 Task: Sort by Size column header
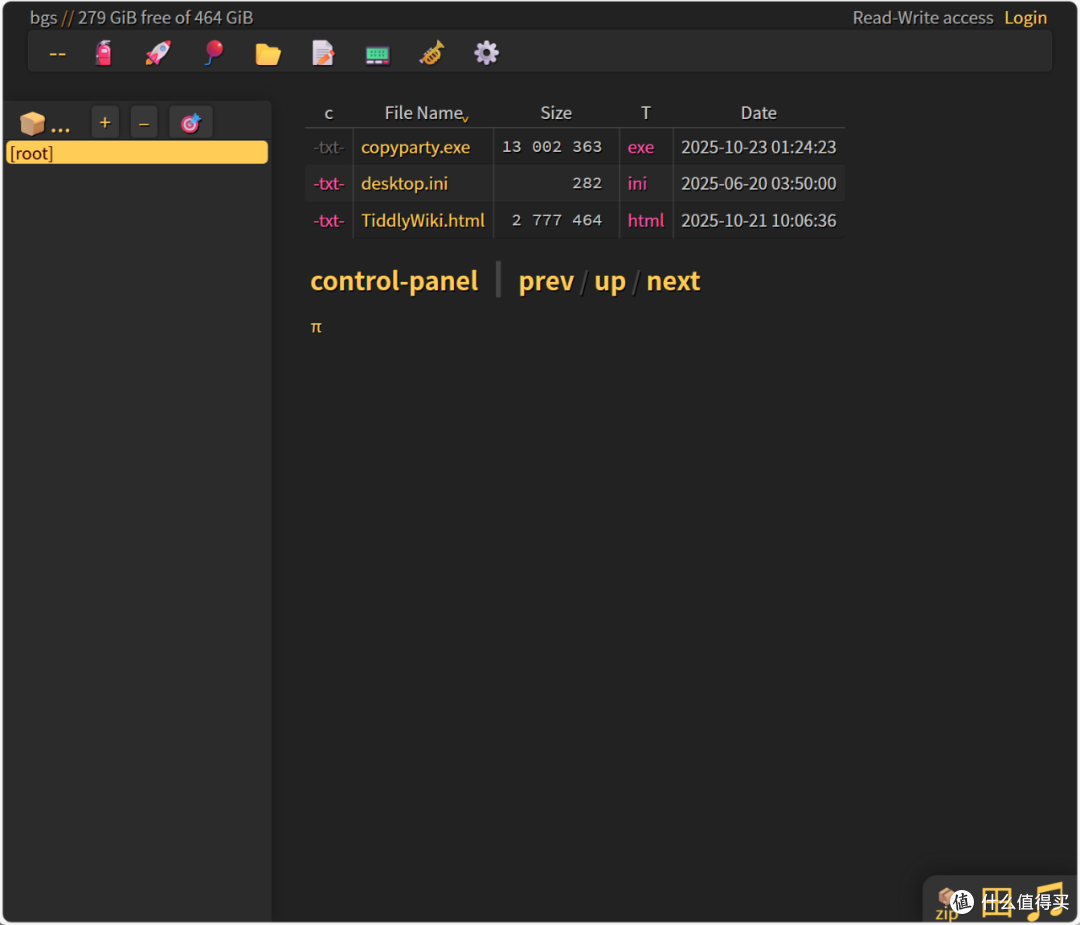point(556,113)
